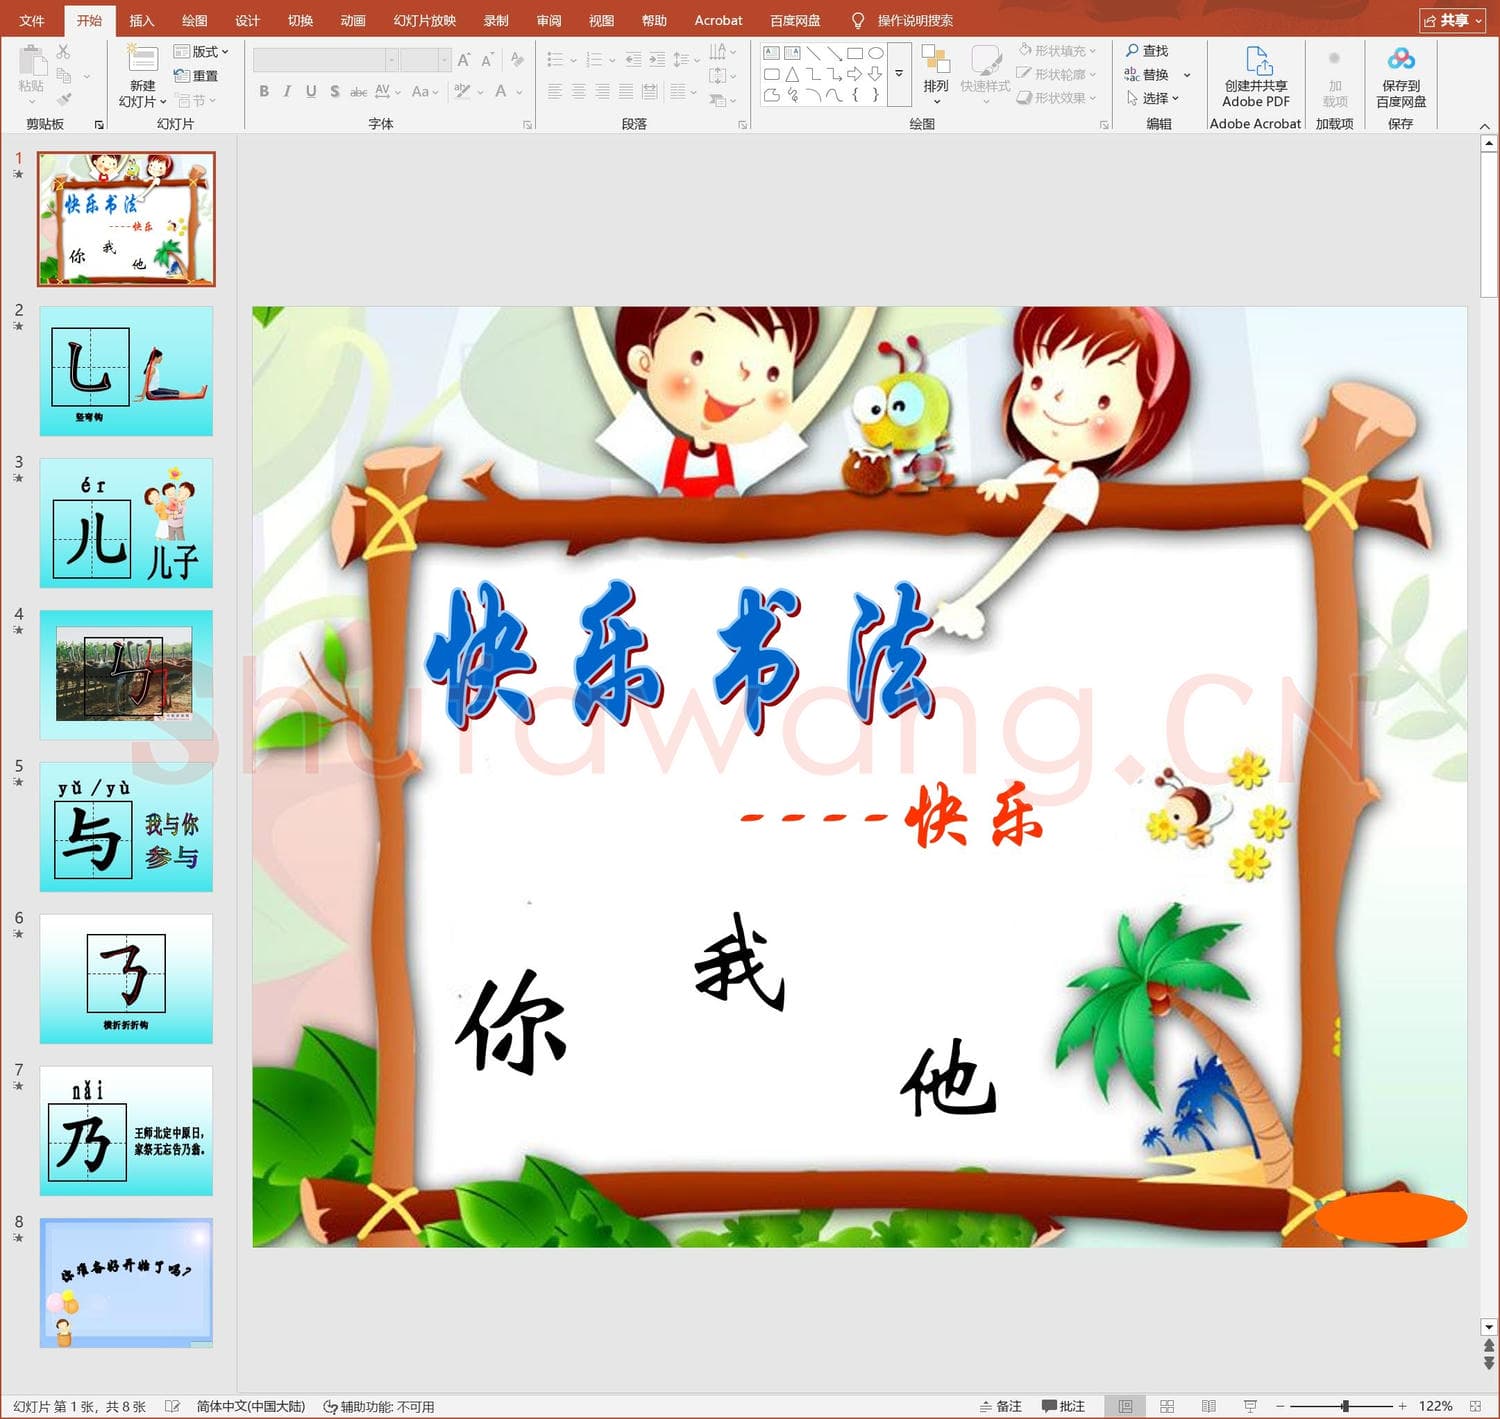
Task: Click Accessibility (辅助功能: 不可用) status
Action: [x=378, y=1406]
